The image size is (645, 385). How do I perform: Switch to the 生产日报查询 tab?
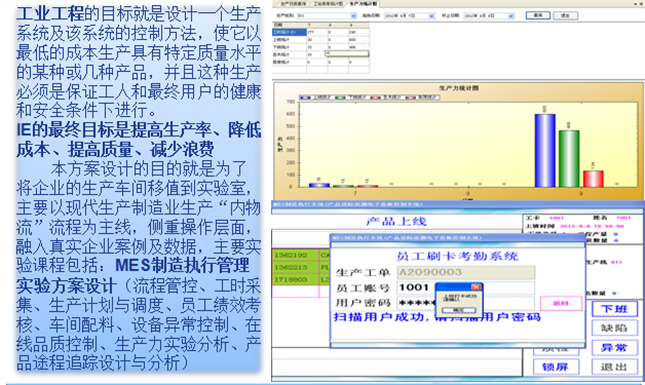tap(293, 4)
